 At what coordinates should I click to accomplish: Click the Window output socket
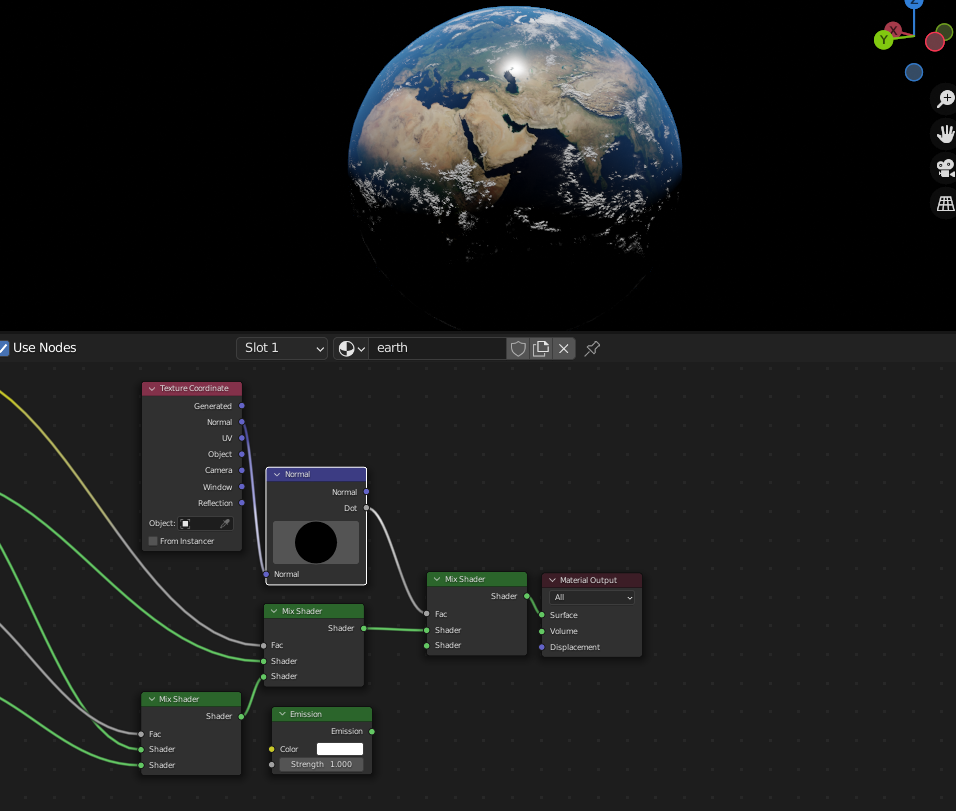(242, 487)
